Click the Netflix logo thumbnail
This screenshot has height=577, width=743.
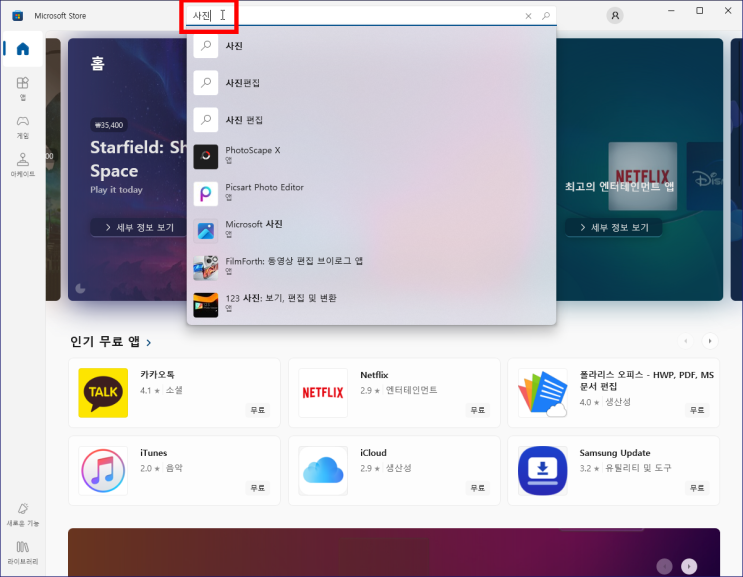click(x=323, y=393)
